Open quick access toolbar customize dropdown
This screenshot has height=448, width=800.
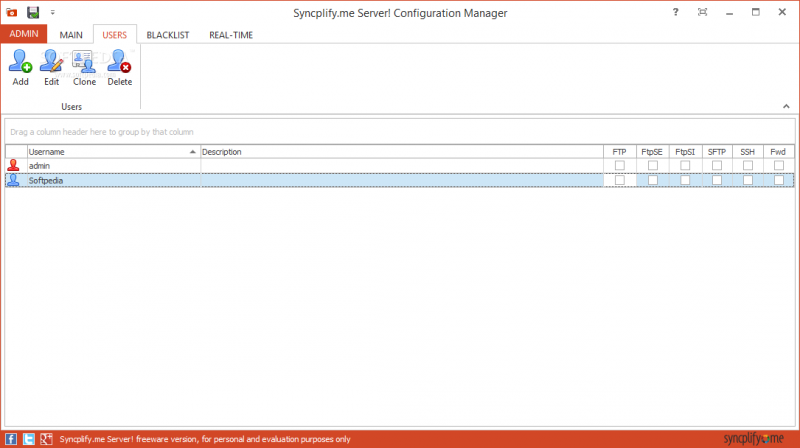52,12
